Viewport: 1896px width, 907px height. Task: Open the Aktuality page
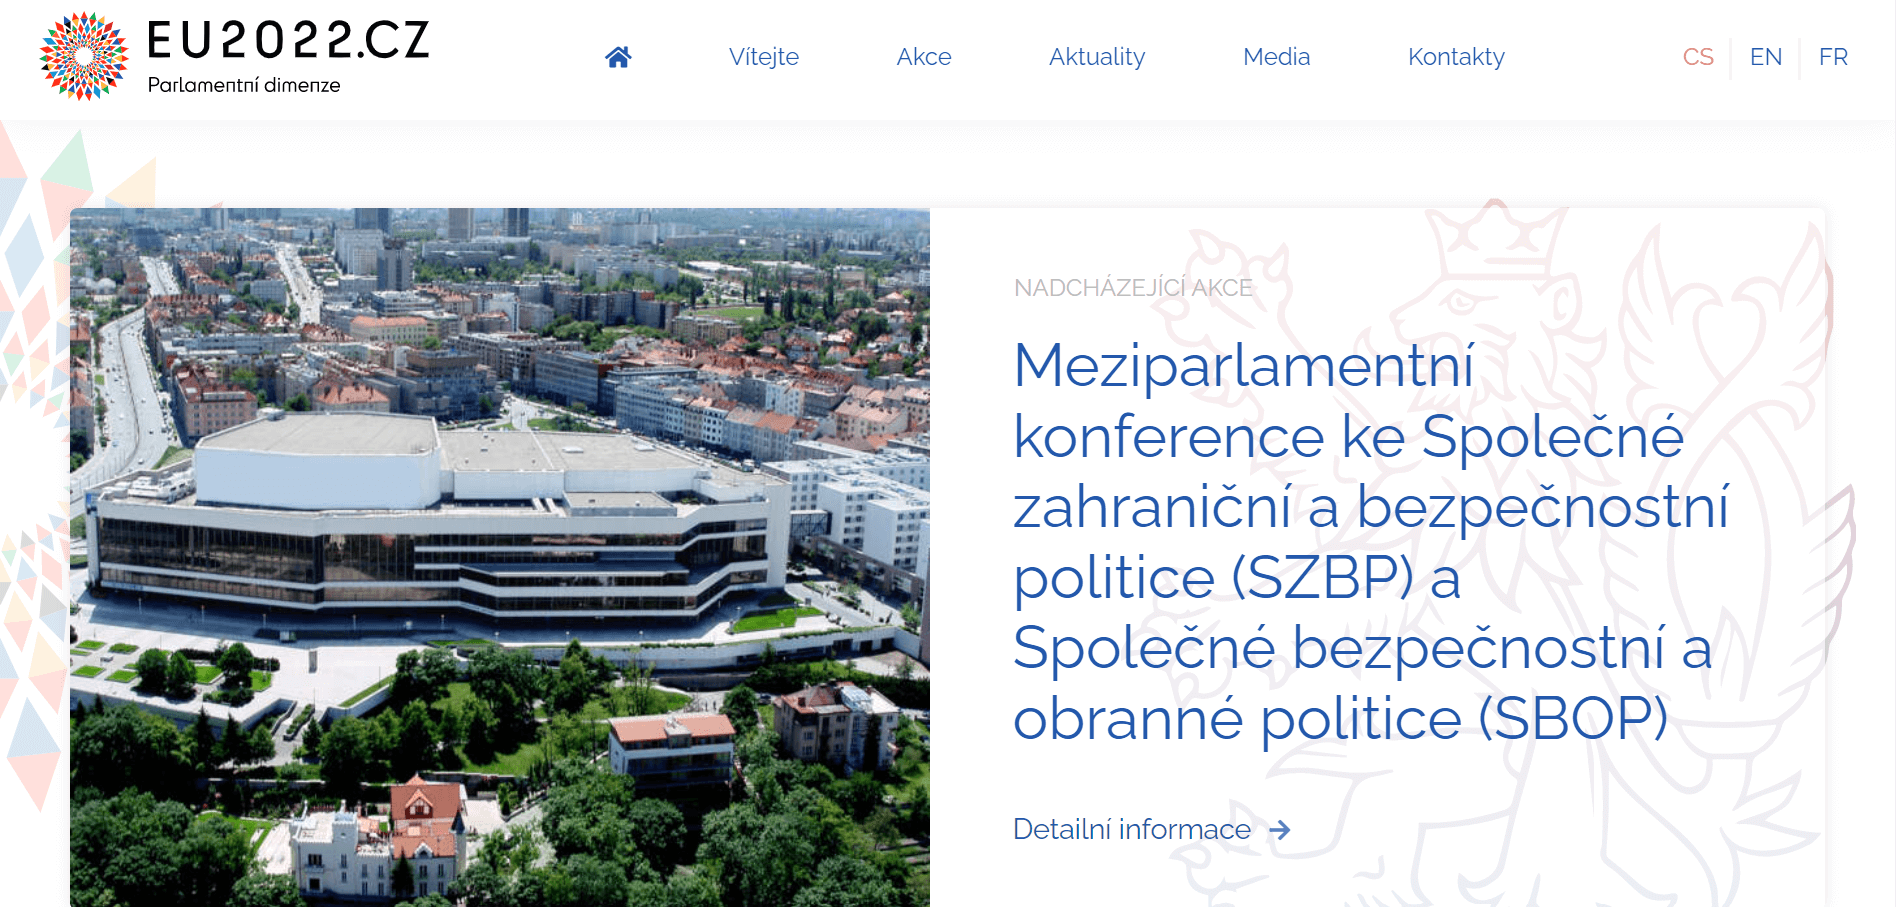click(x=1097, y=57)
